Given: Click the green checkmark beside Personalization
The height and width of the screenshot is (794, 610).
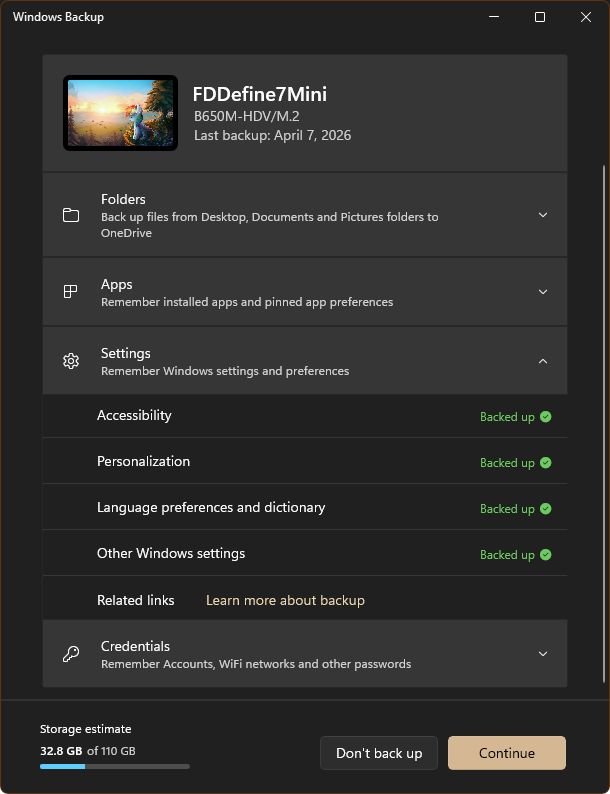Looking at the screenshot, I should click(x=546, y=463).
